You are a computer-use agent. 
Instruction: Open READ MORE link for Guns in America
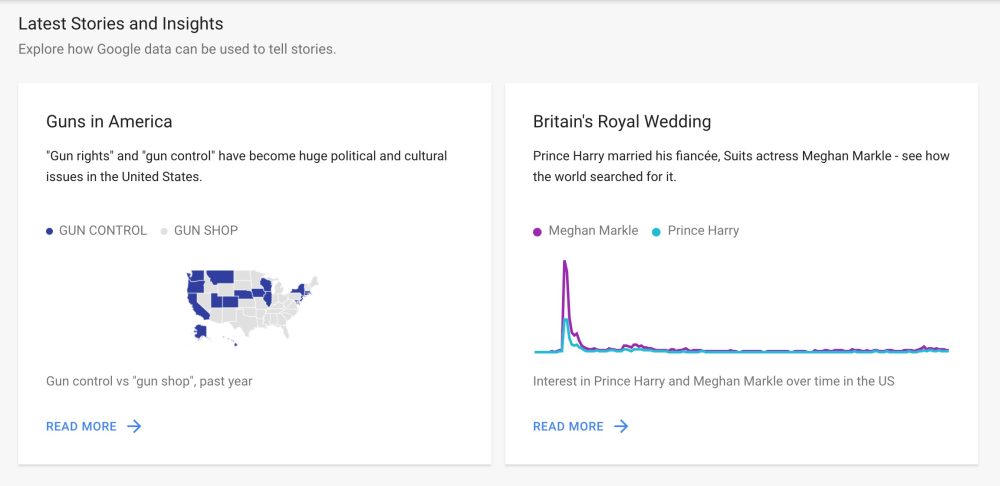click(82, 426)
